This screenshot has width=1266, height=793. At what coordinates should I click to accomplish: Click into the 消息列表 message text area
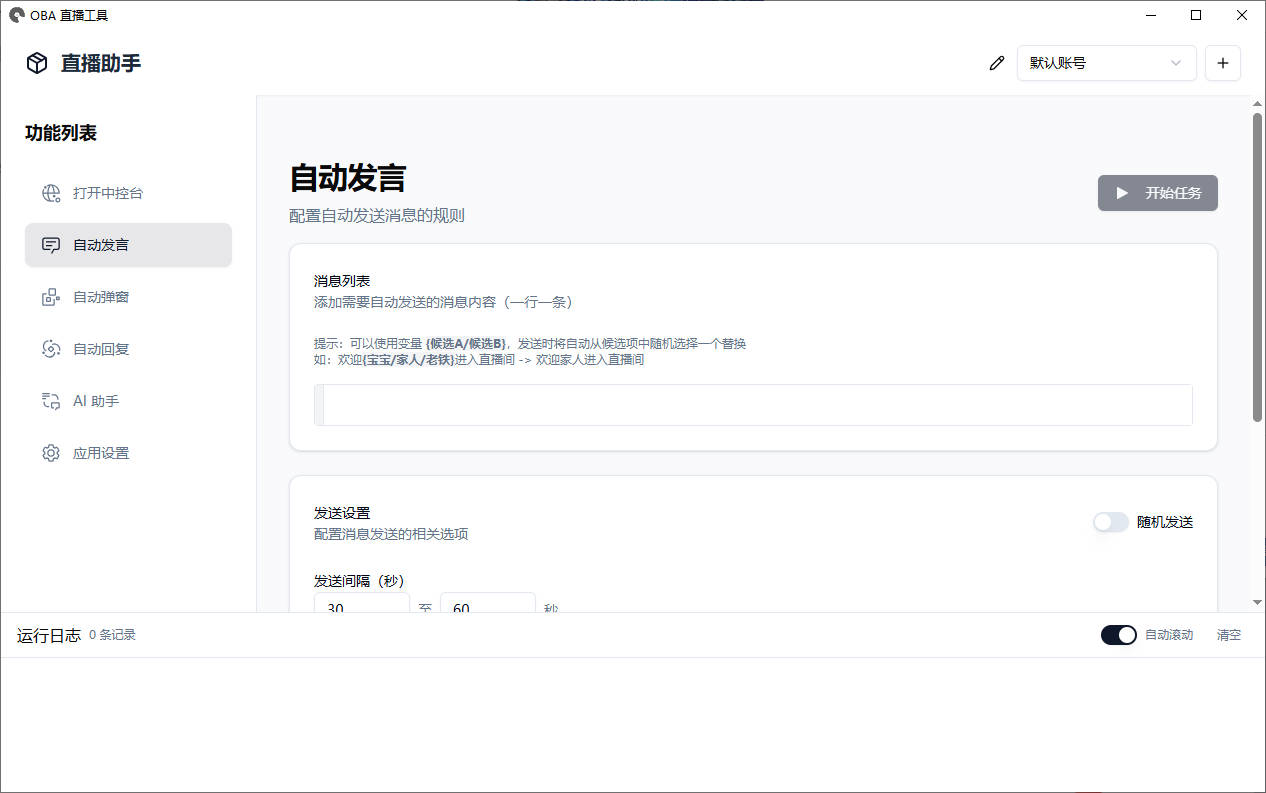tap(753, 405)
